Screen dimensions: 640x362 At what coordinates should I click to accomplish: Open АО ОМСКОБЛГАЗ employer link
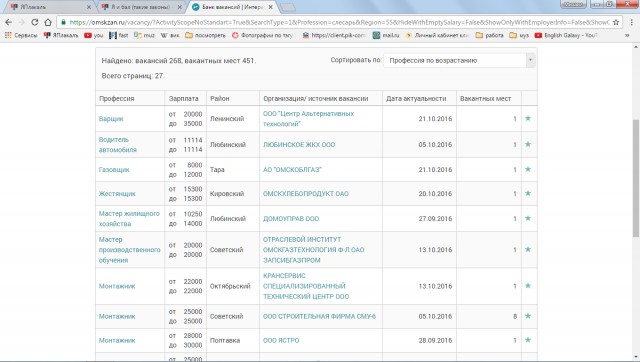tap(292, 169)
